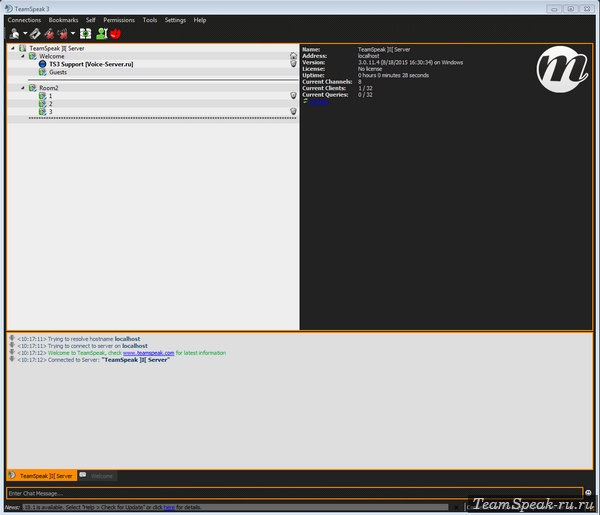Close the news ticker with the X button
The width and height of the screenshot is (600, 515).
point(456,507)
